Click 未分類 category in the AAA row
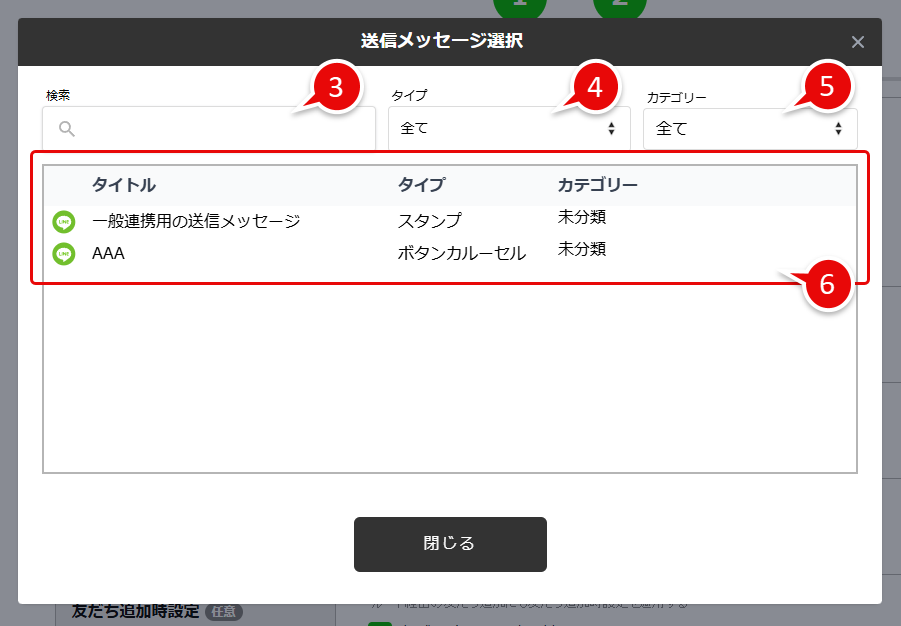901x626 pixels. 582,249
